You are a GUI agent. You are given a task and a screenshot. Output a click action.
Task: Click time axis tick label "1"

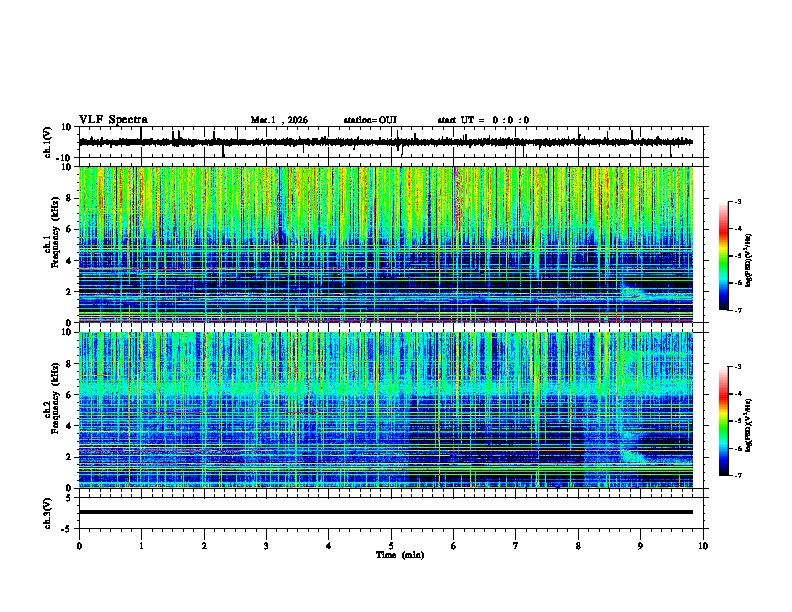pos(141,546)
